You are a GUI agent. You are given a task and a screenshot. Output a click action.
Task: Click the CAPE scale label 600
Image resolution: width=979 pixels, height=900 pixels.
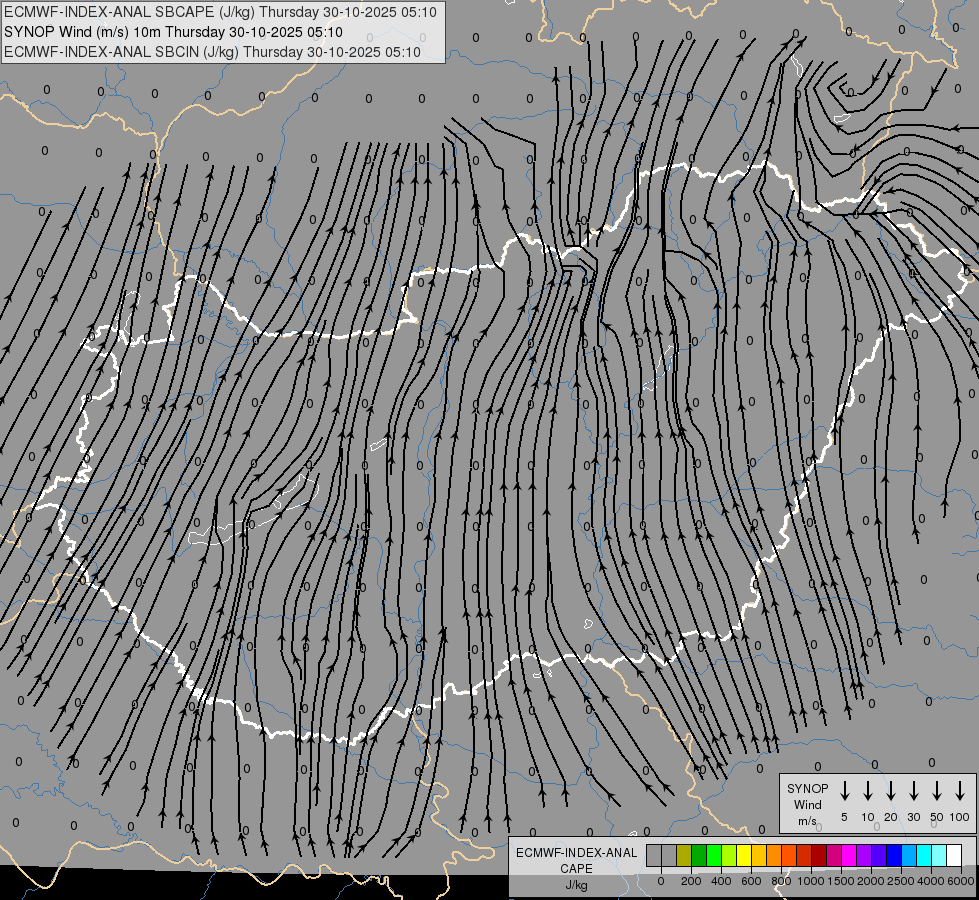click(751, 881)
